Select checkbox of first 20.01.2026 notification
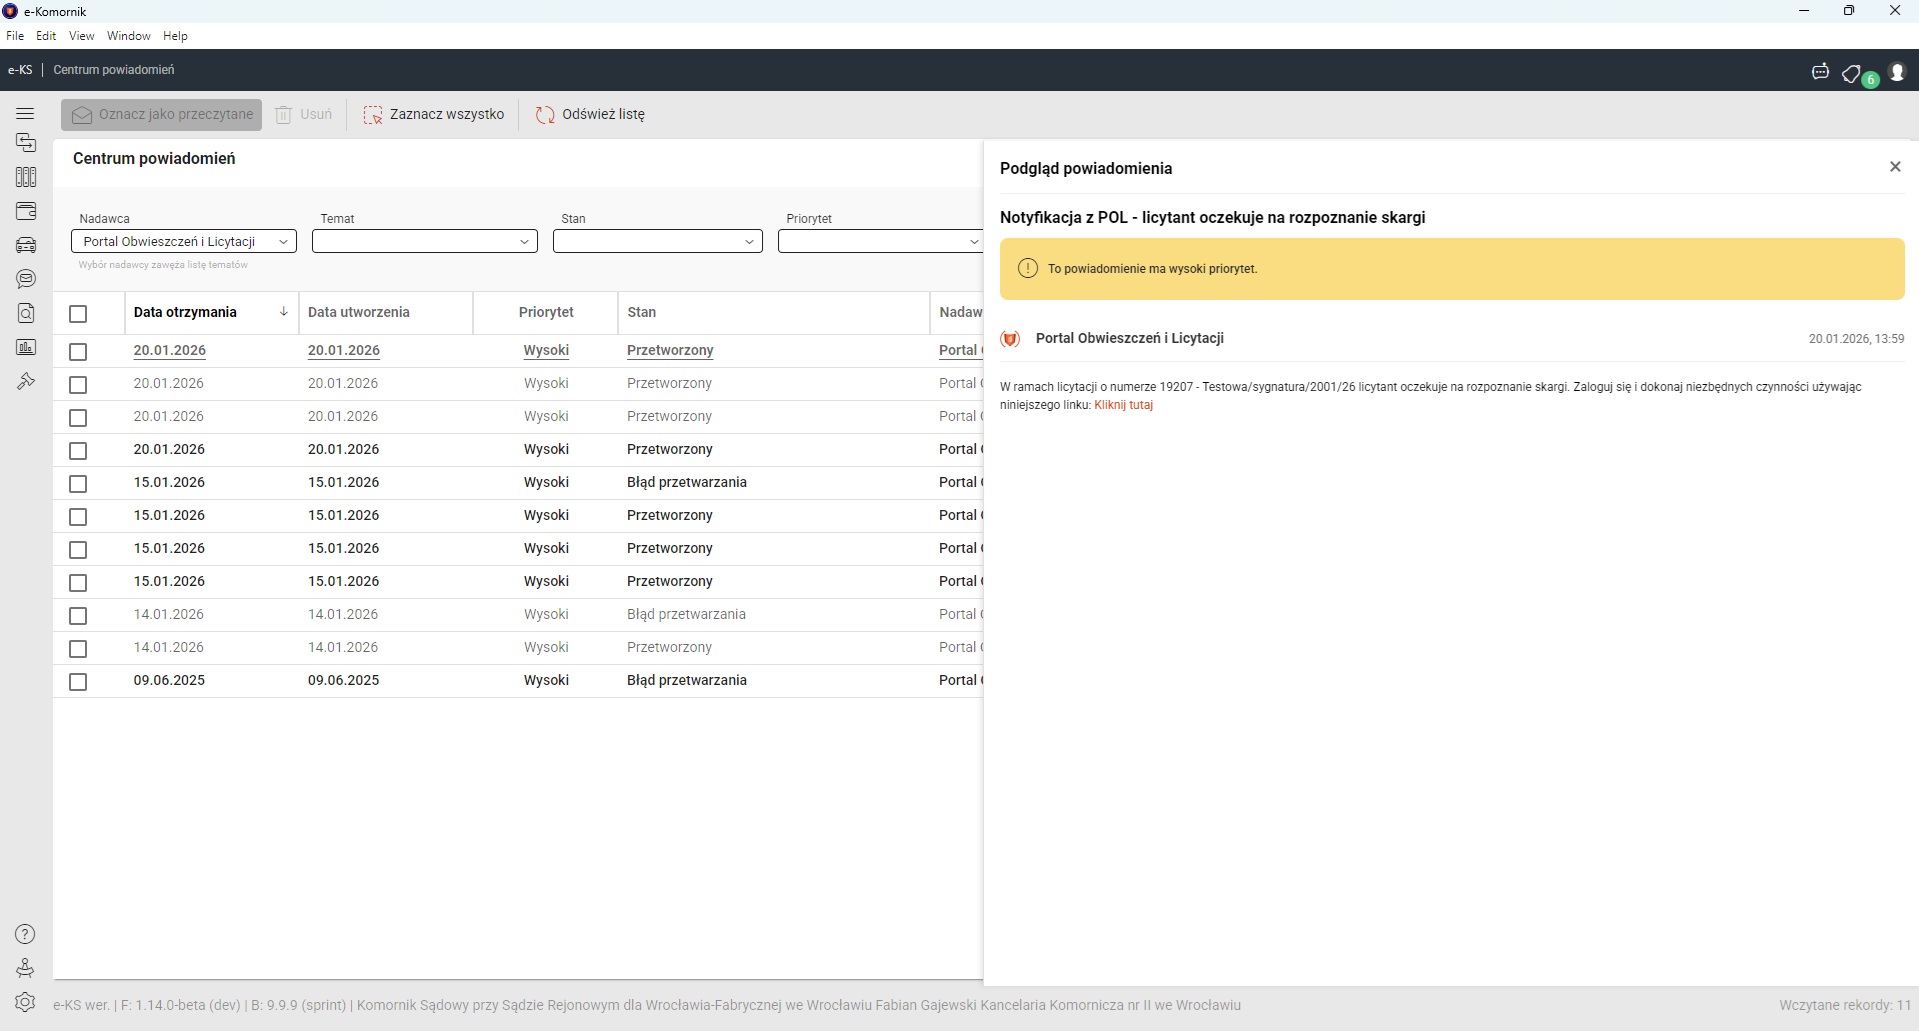This screenshot has width=1919, height=1031. [x=78, y=352]
